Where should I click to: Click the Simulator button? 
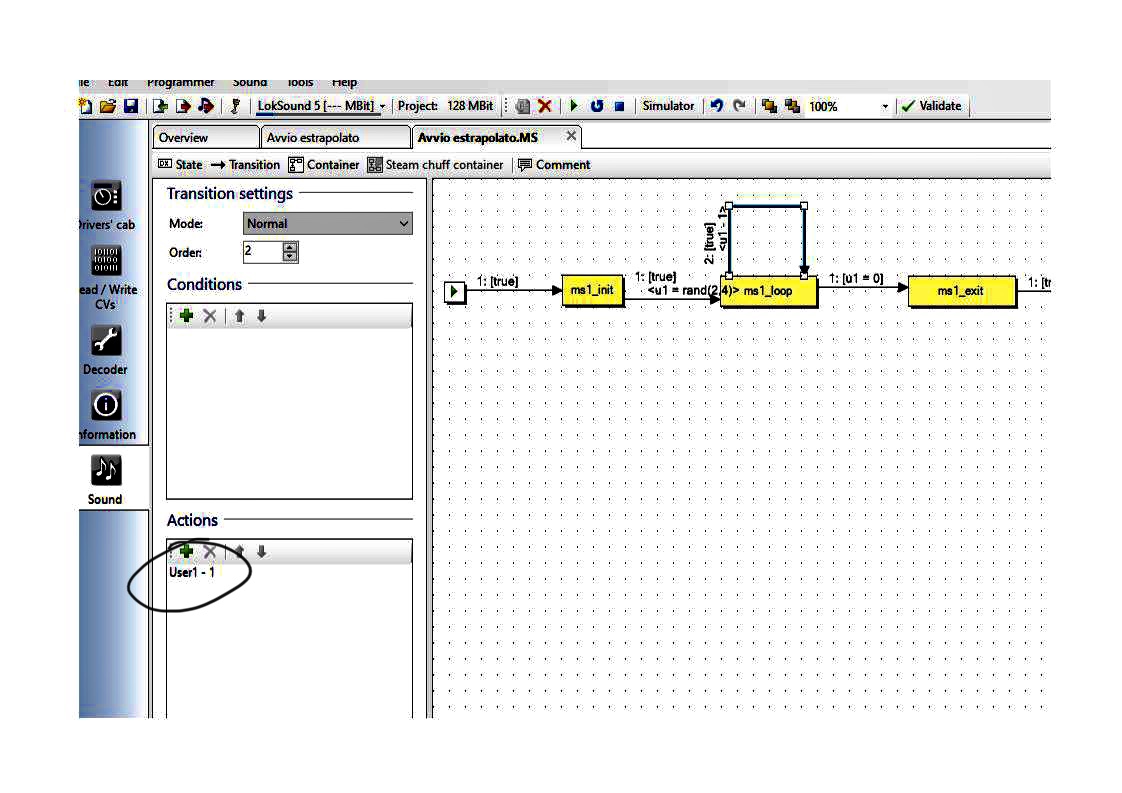pyautogui.click(x=668, y=106)
